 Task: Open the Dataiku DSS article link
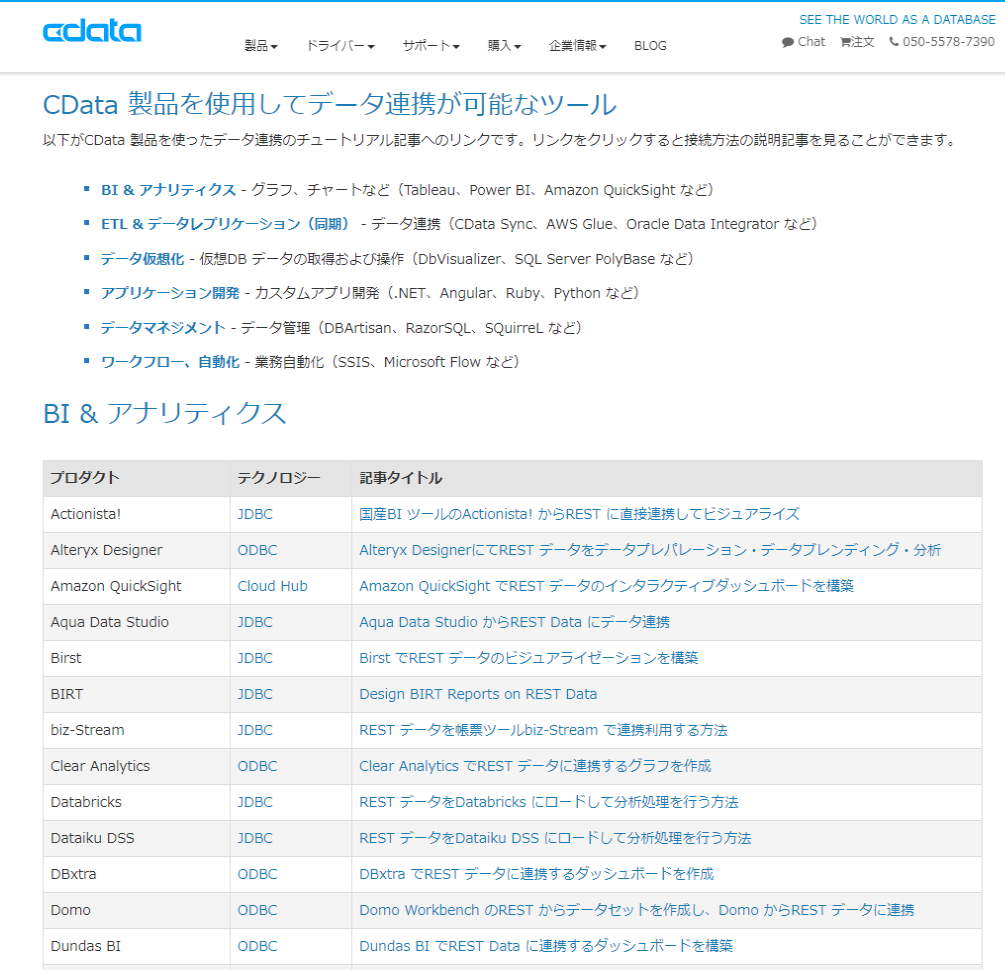point(555,838)
